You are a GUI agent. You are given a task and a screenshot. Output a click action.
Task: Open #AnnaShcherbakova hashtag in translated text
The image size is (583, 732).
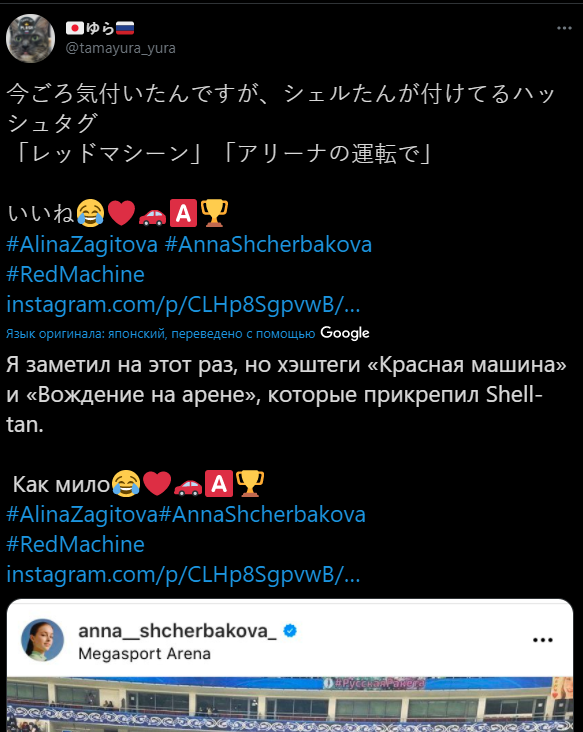pos(262,514)
